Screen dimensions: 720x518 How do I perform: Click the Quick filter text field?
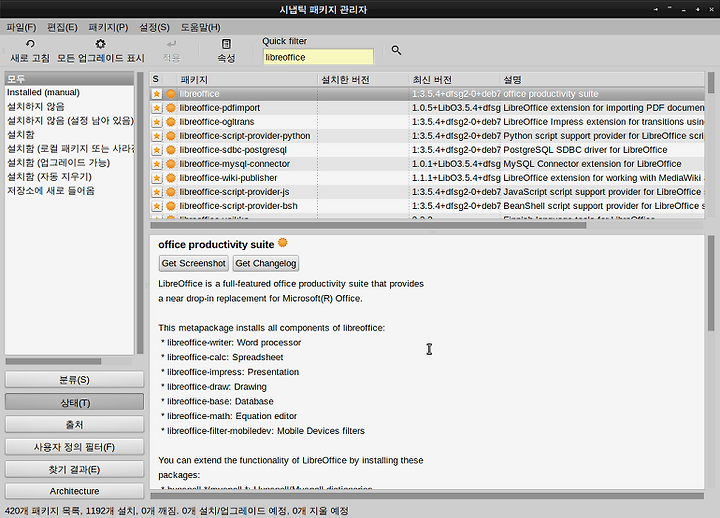pos(318,57)
